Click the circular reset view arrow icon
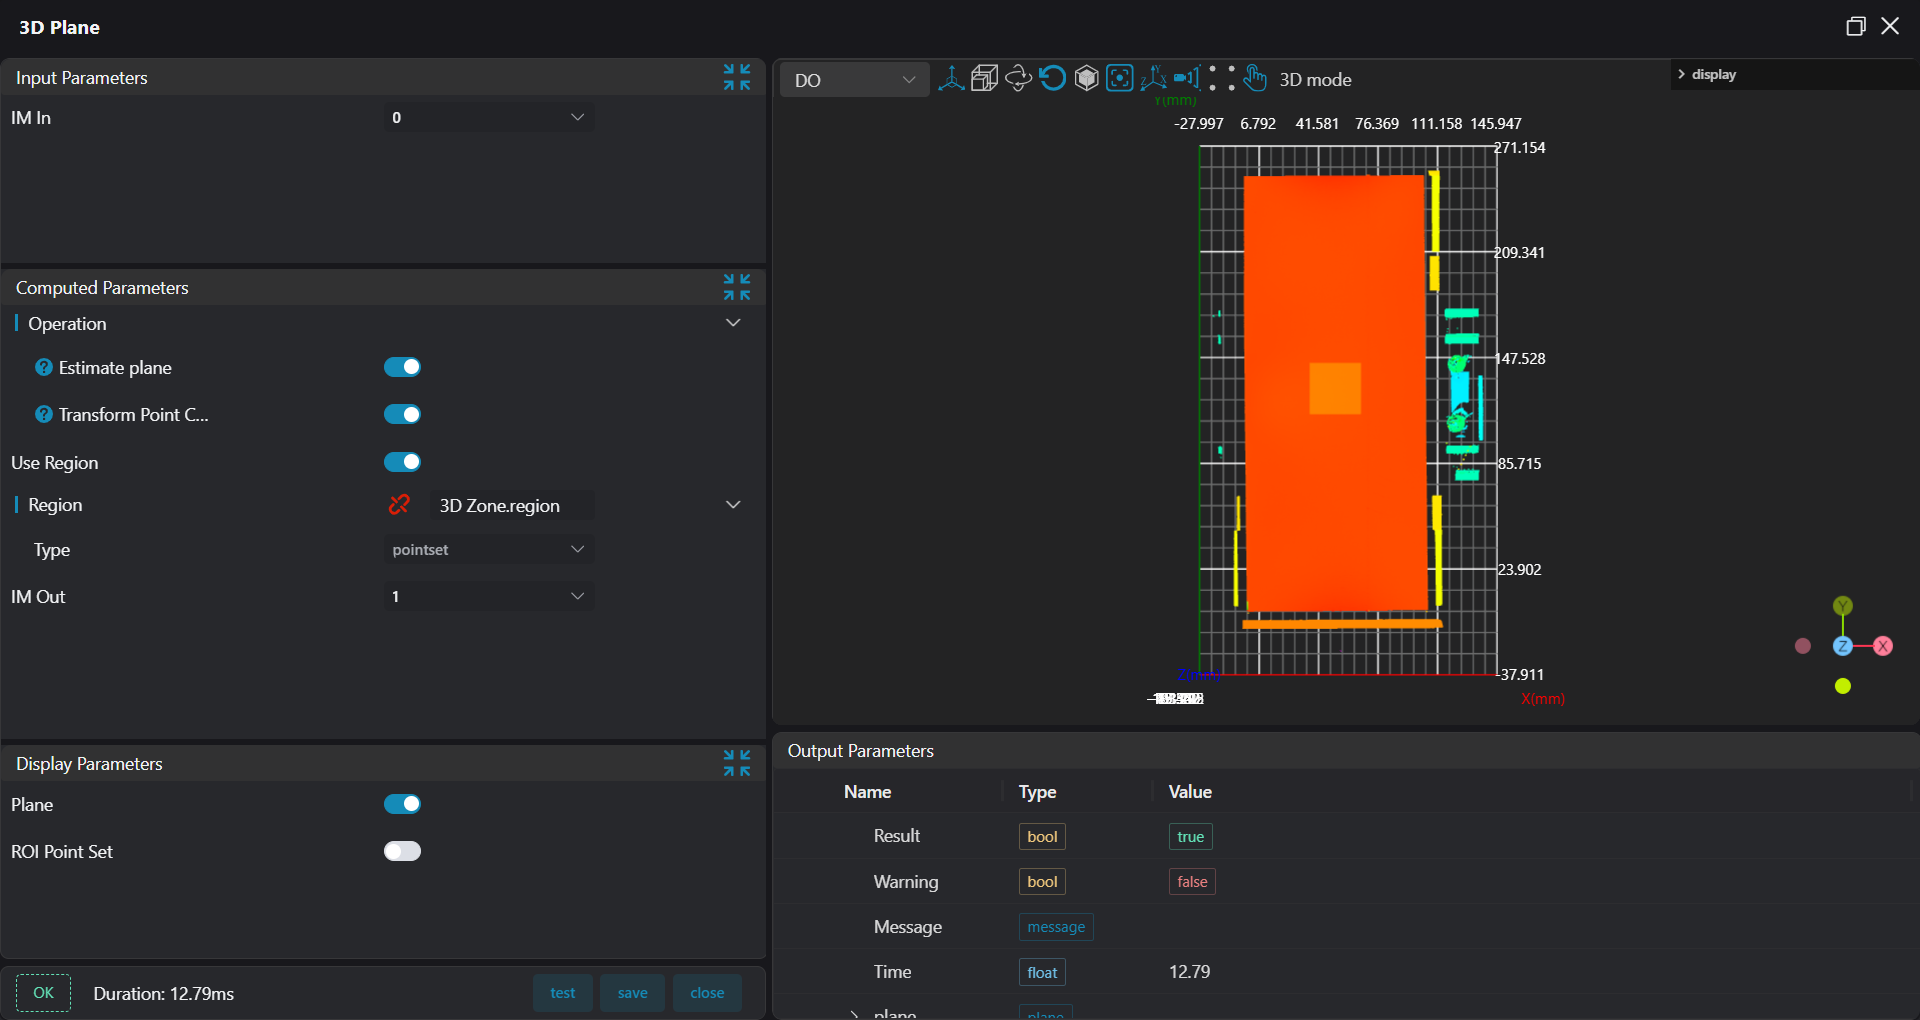1920x1020 pixels. pos(1052,78)
